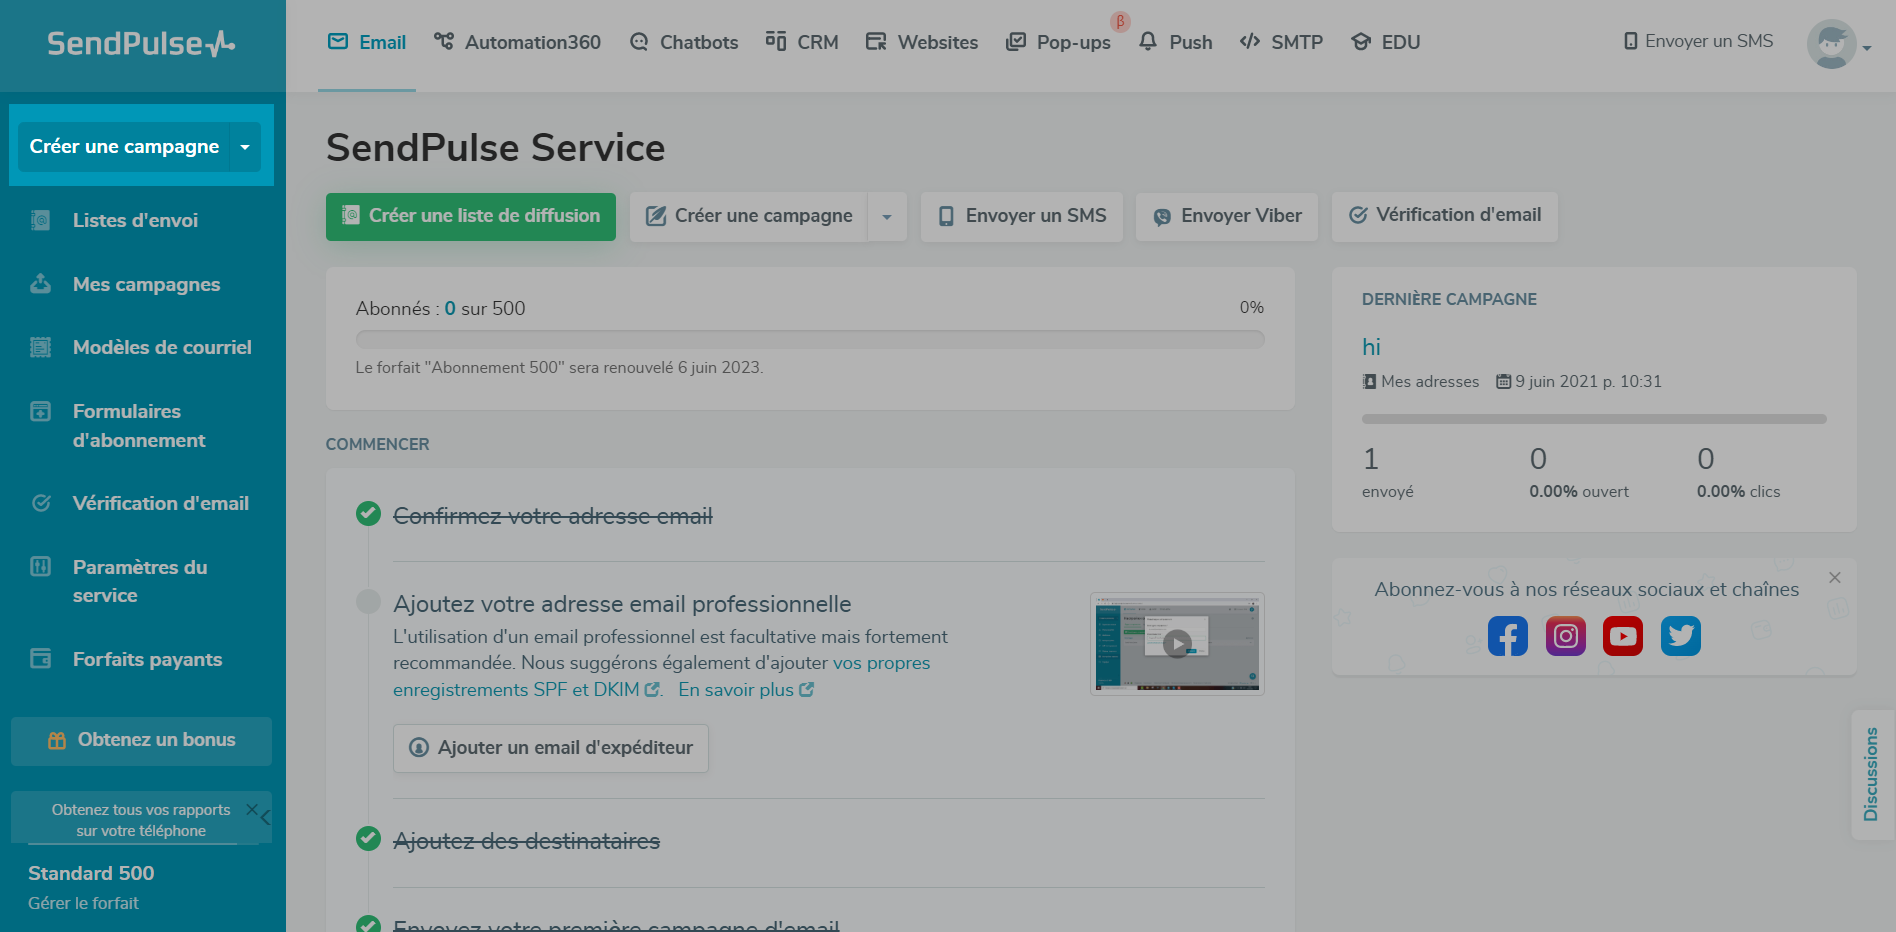Click the external link icon after SPF et DKIM
The image size is (1896, 932).
tap(652, 689)
